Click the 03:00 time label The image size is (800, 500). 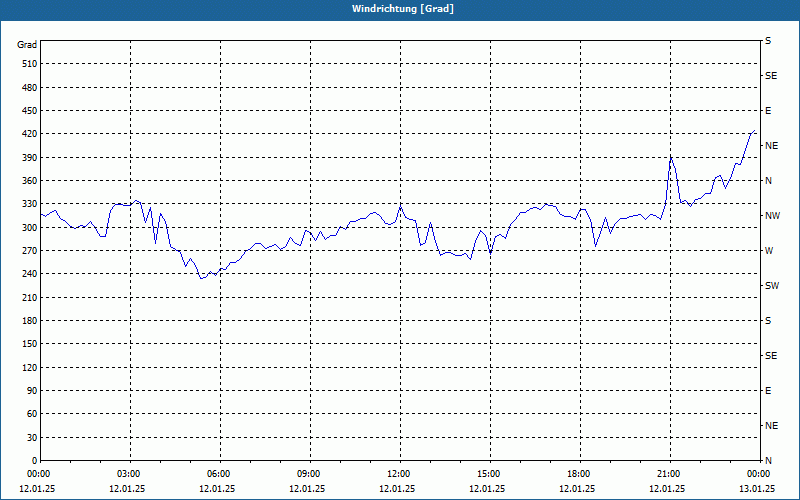131,474
